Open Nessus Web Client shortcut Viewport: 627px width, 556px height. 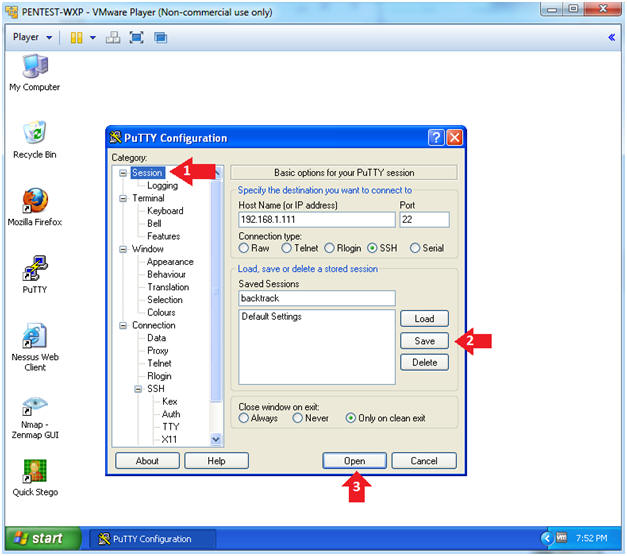pyautogui.click(x=35, y=347)
